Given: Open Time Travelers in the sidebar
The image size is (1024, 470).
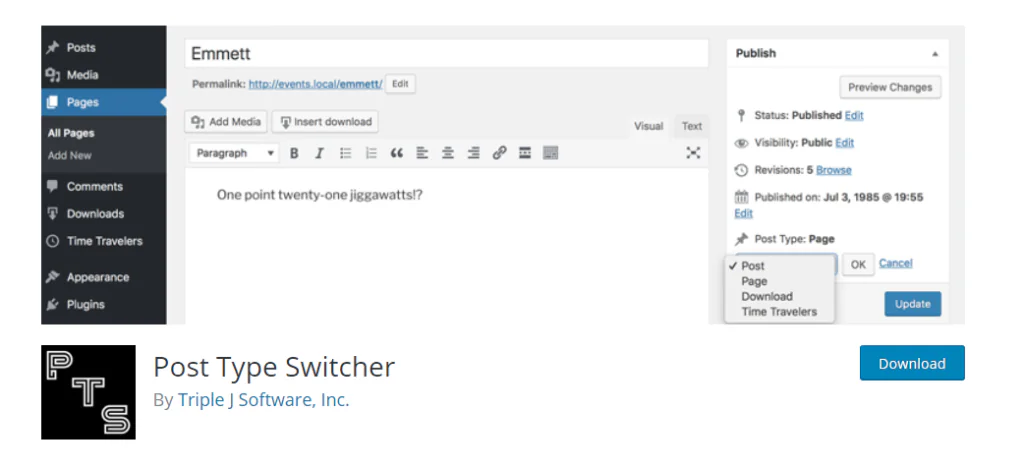Looking at the screenshot, I should pyautogui.click(x=103, y=242).
